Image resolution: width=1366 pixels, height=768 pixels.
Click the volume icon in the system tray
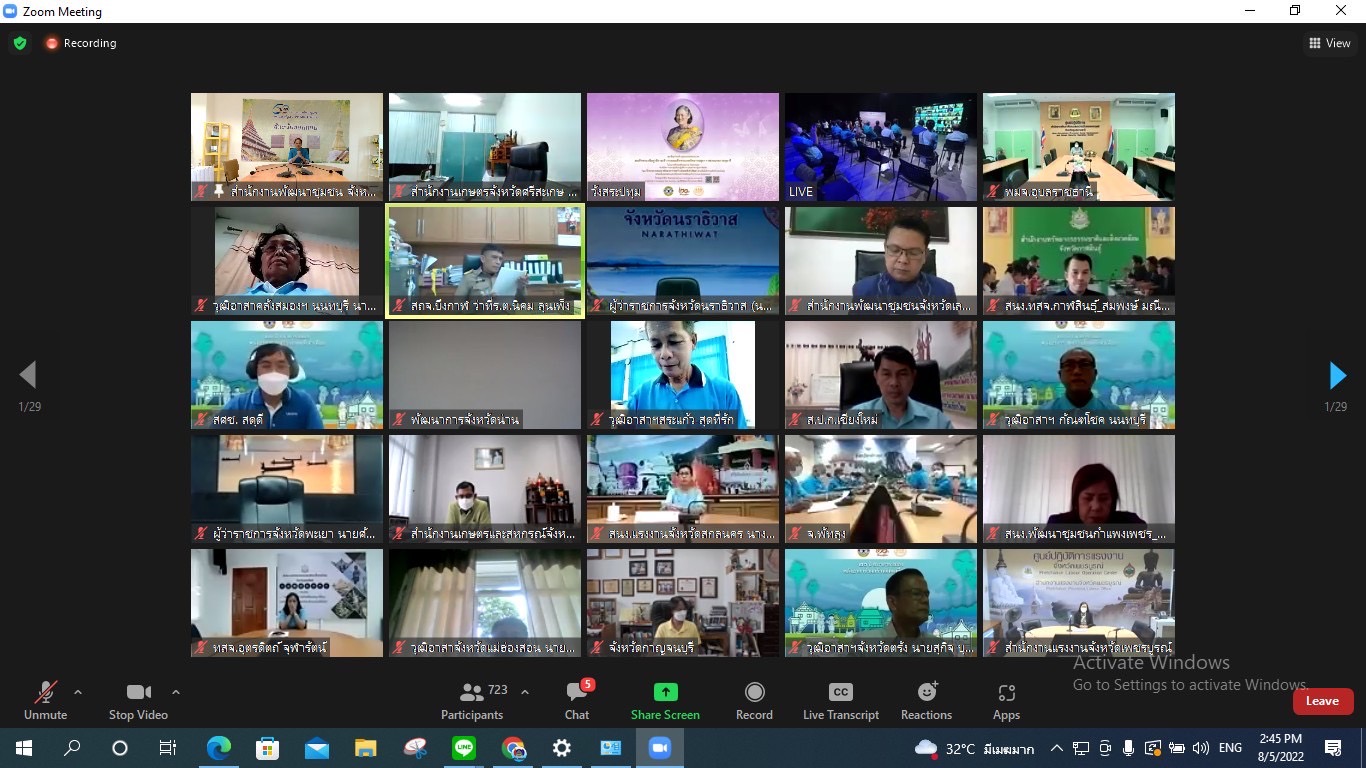1201,748
